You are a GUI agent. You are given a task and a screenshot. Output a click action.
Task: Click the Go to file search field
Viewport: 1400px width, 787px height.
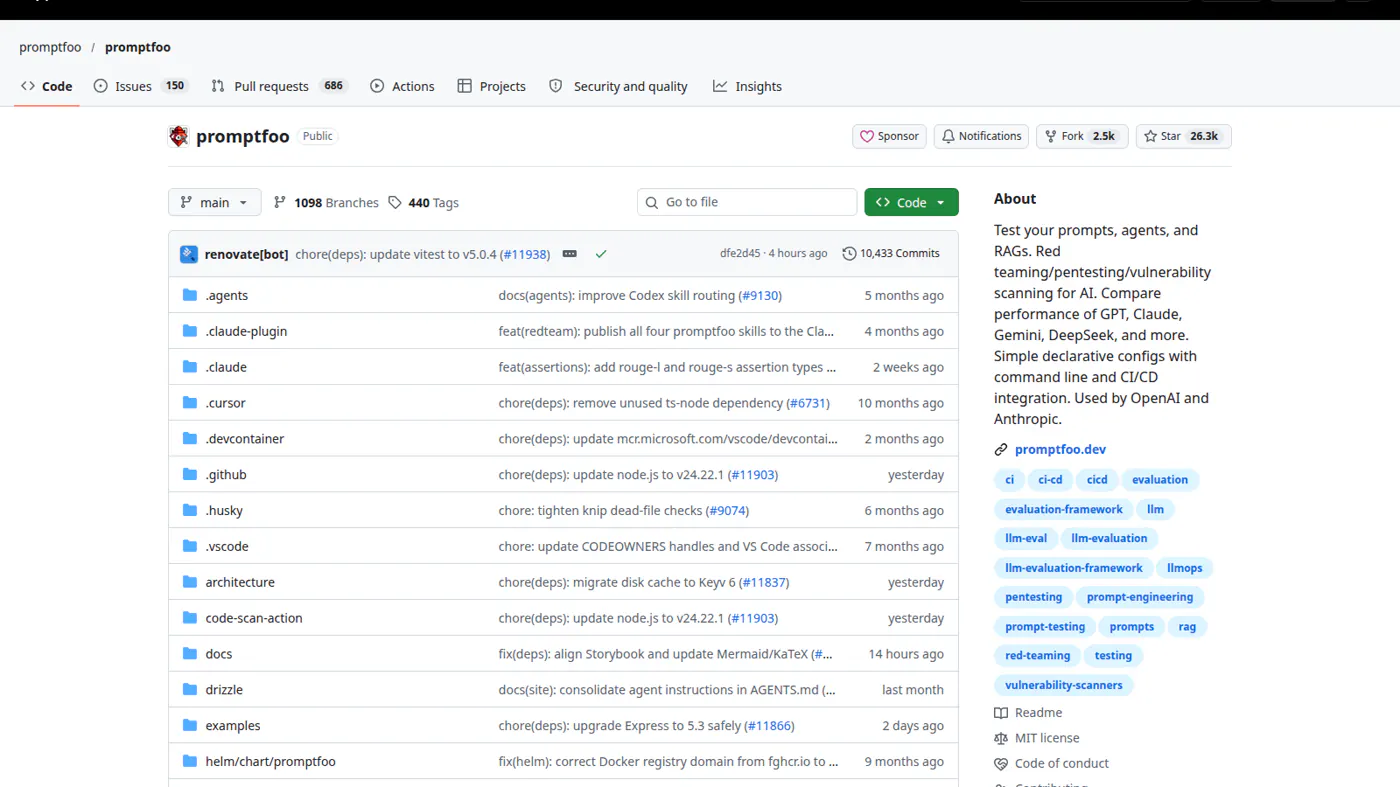[747, 202]
